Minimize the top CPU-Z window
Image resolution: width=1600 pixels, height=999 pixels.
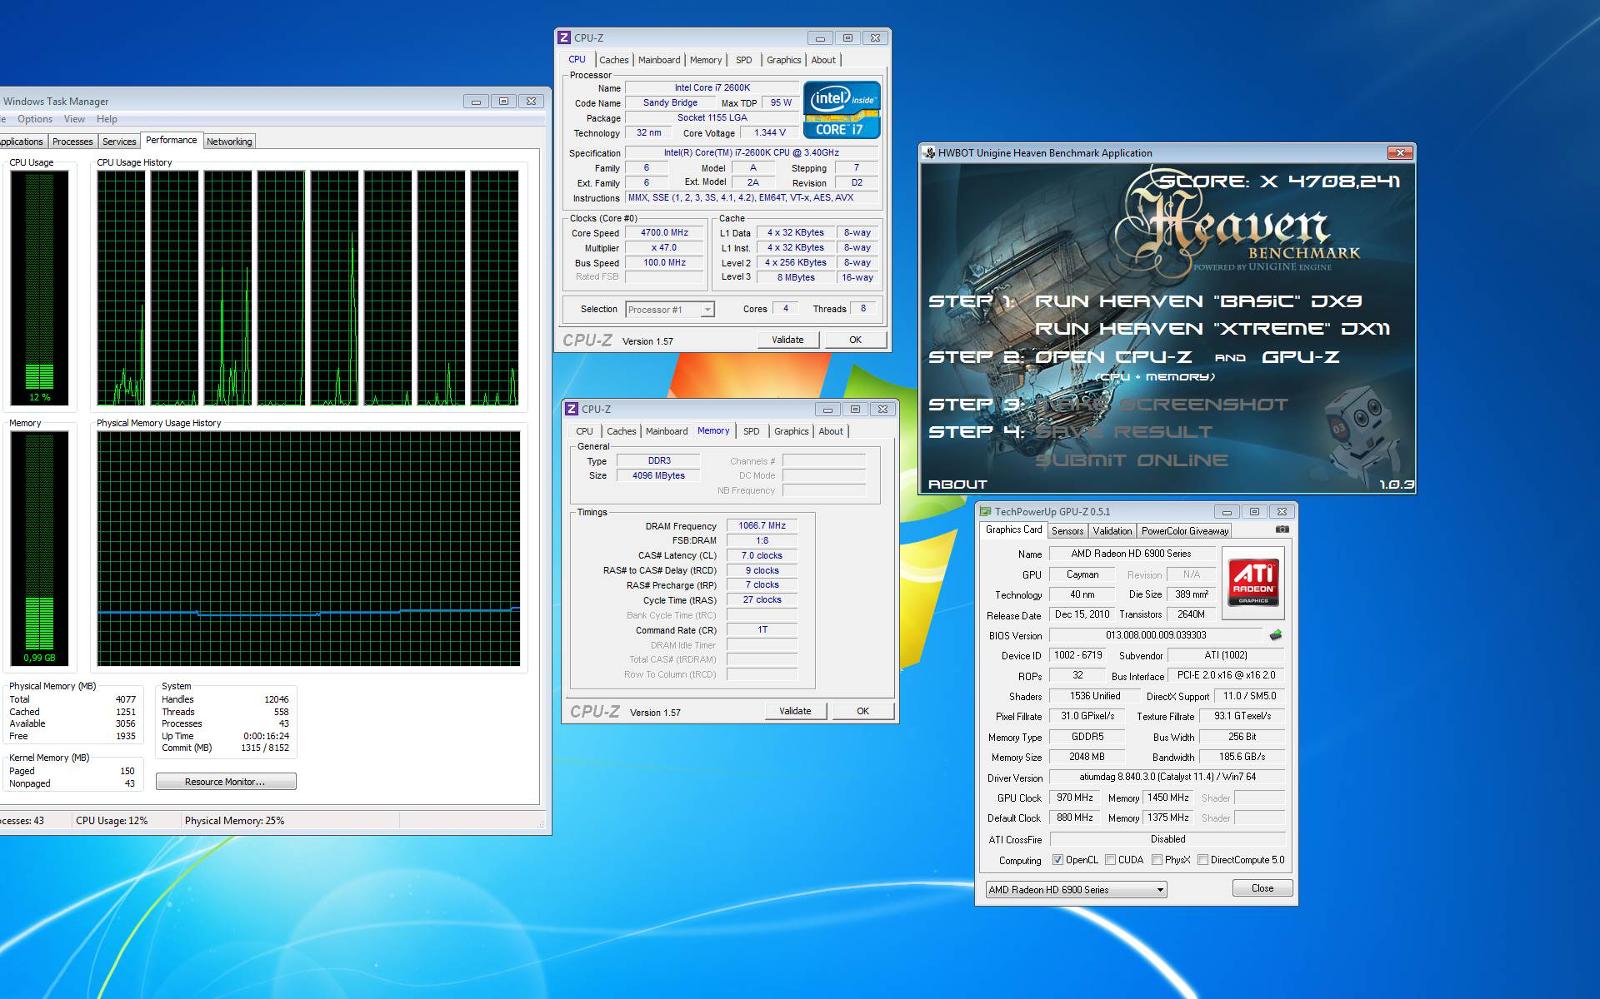pos(820,38)
